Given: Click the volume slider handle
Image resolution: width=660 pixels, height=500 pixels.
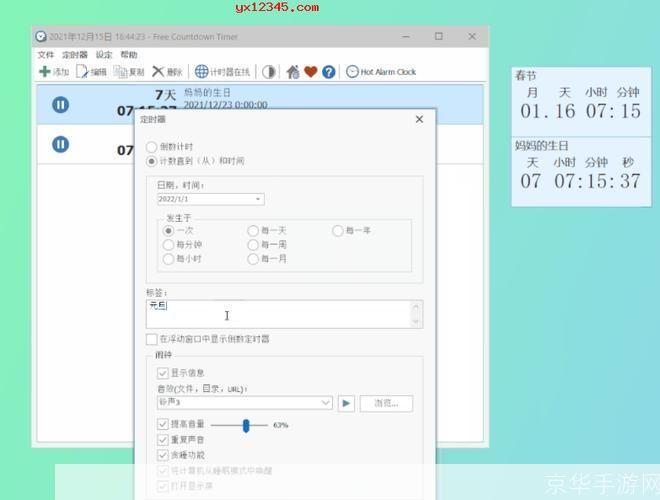Looking at the screenshot, I should pos(246,426).
